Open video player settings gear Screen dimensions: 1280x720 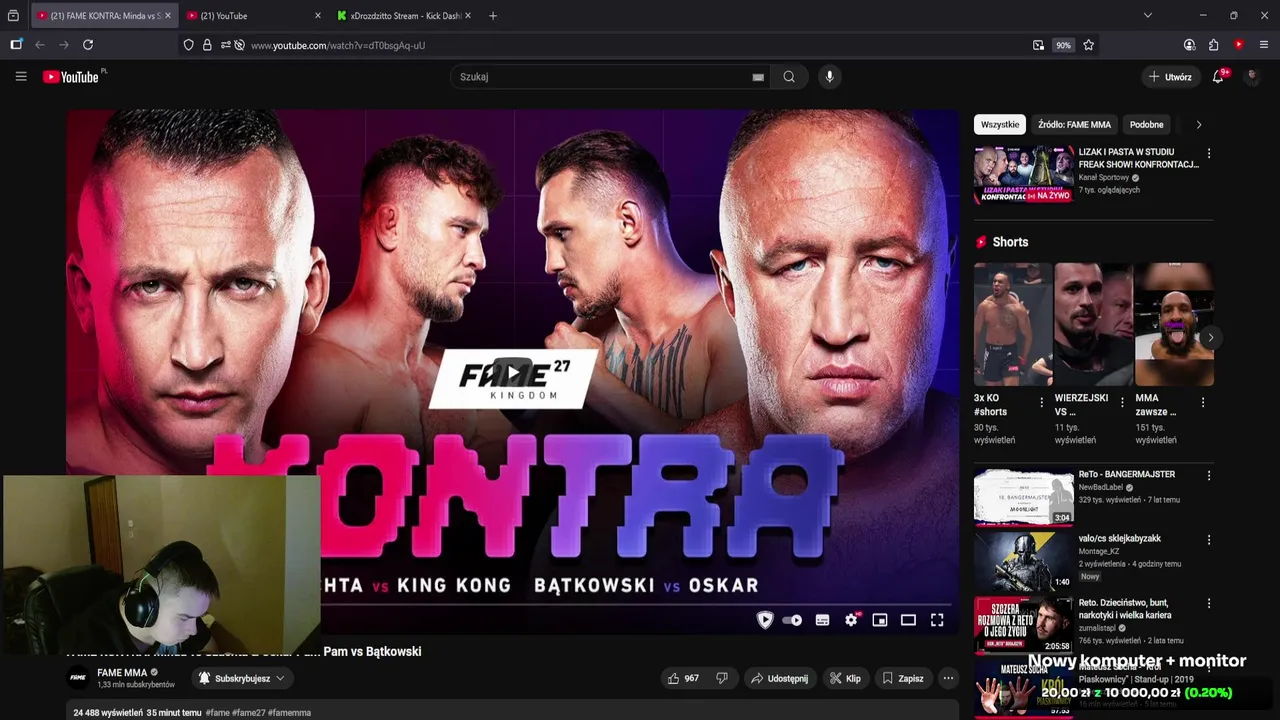click(x=852, y=620)
